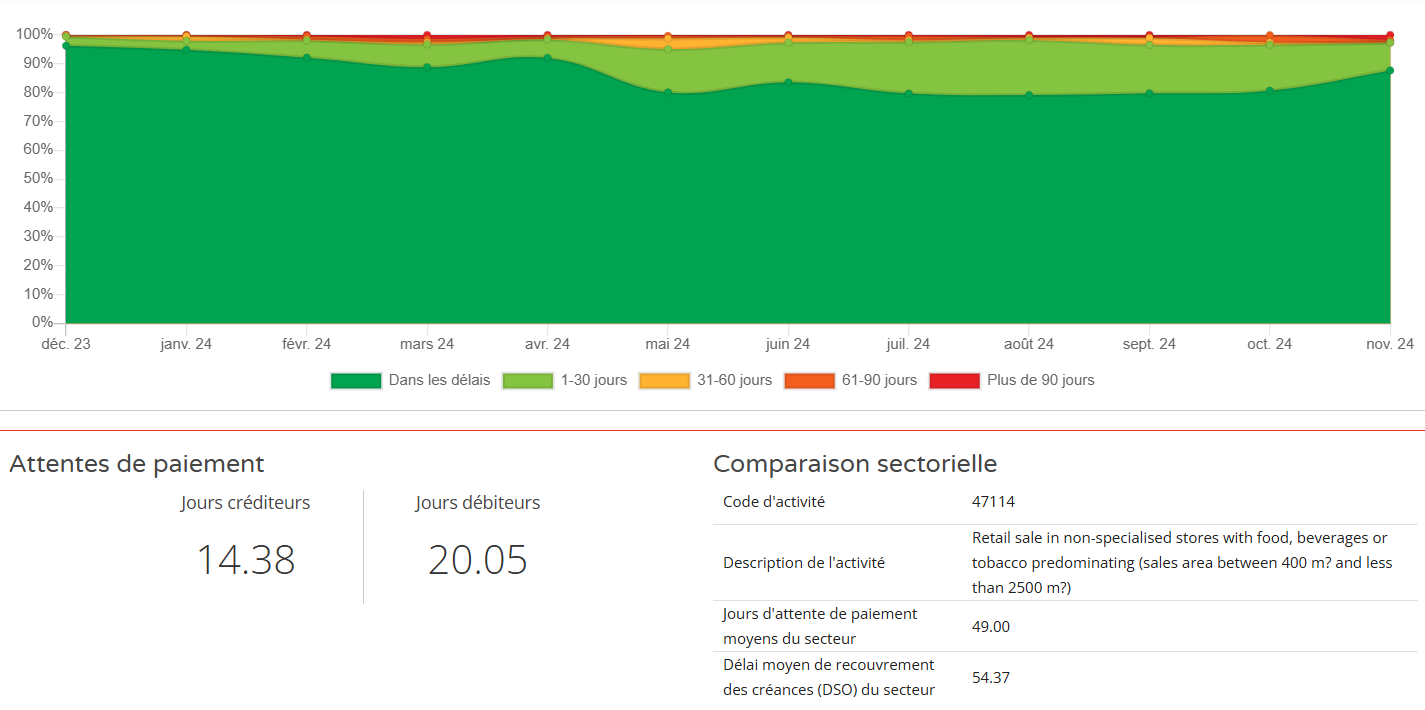Select the green data point above "nov. 24"
This screenshot has width=1425, height=710.
point(1388,70)
